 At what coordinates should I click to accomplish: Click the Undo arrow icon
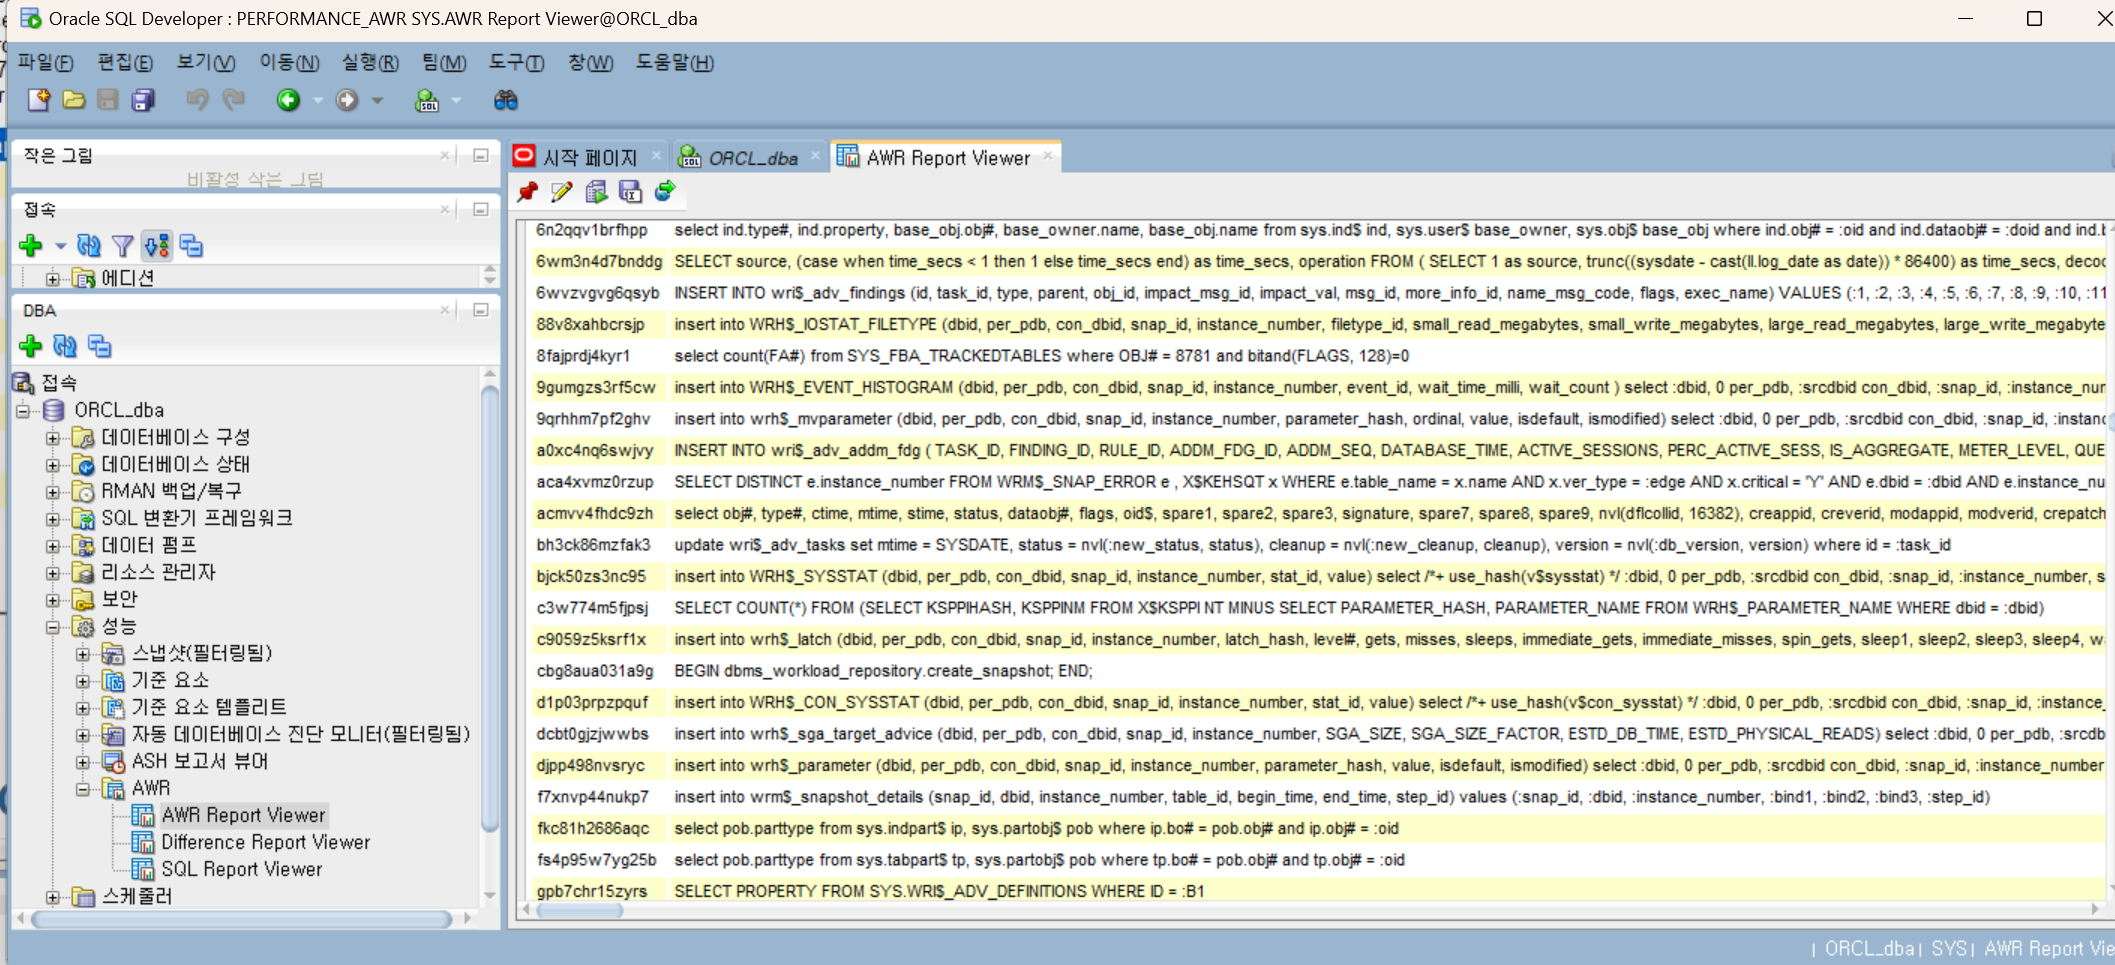coord(197,100)
